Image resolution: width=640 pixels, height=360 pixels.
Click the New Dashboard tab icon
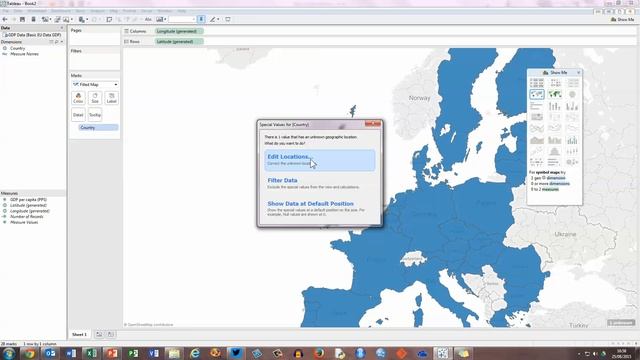[x=111, y=334]
